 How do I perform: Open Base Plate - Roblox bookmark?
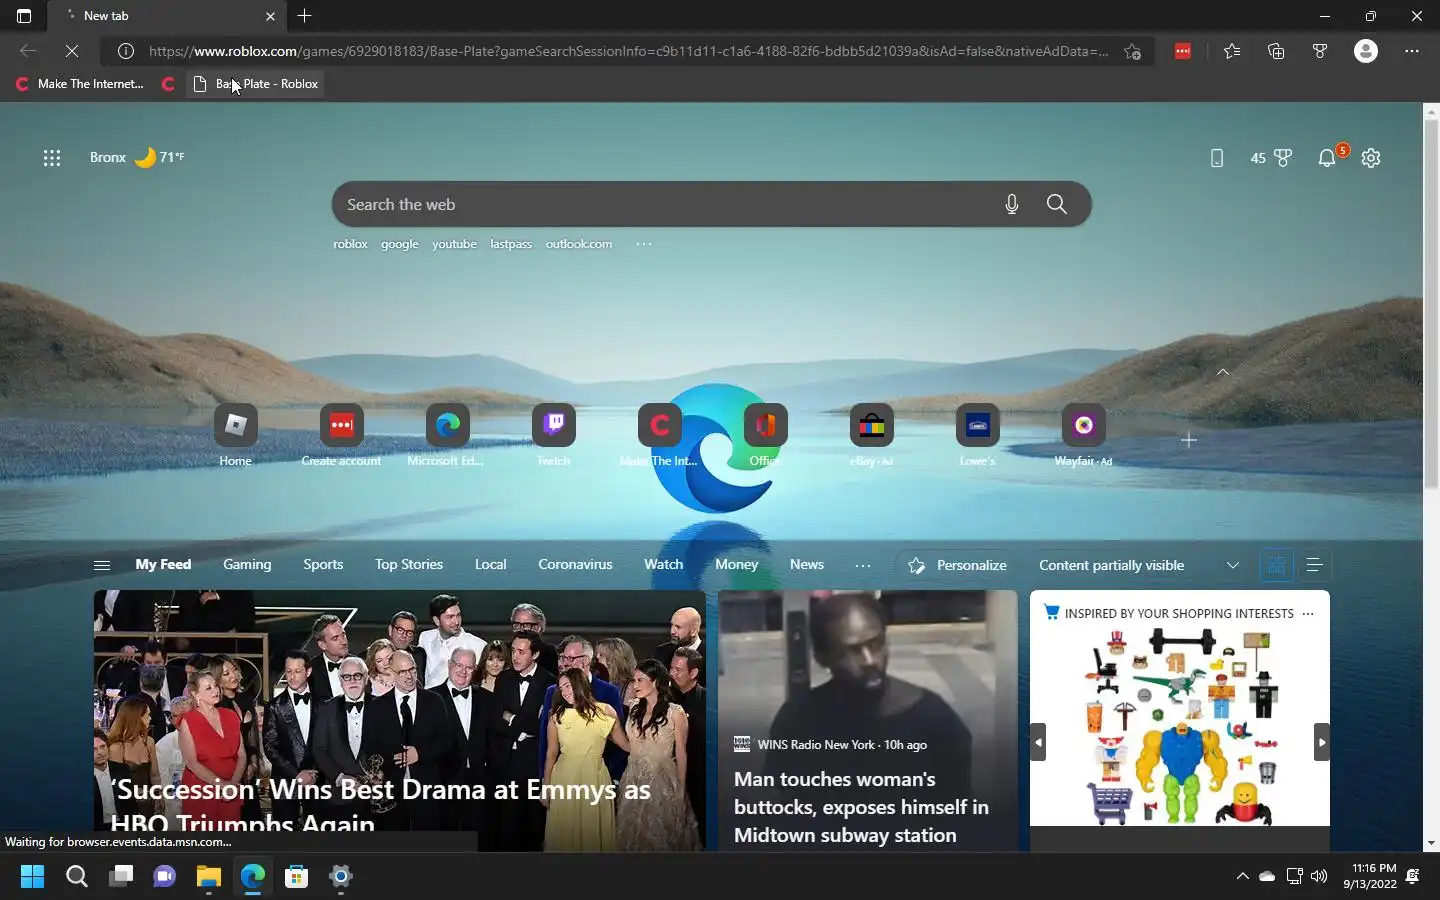[x=256, y=84]
